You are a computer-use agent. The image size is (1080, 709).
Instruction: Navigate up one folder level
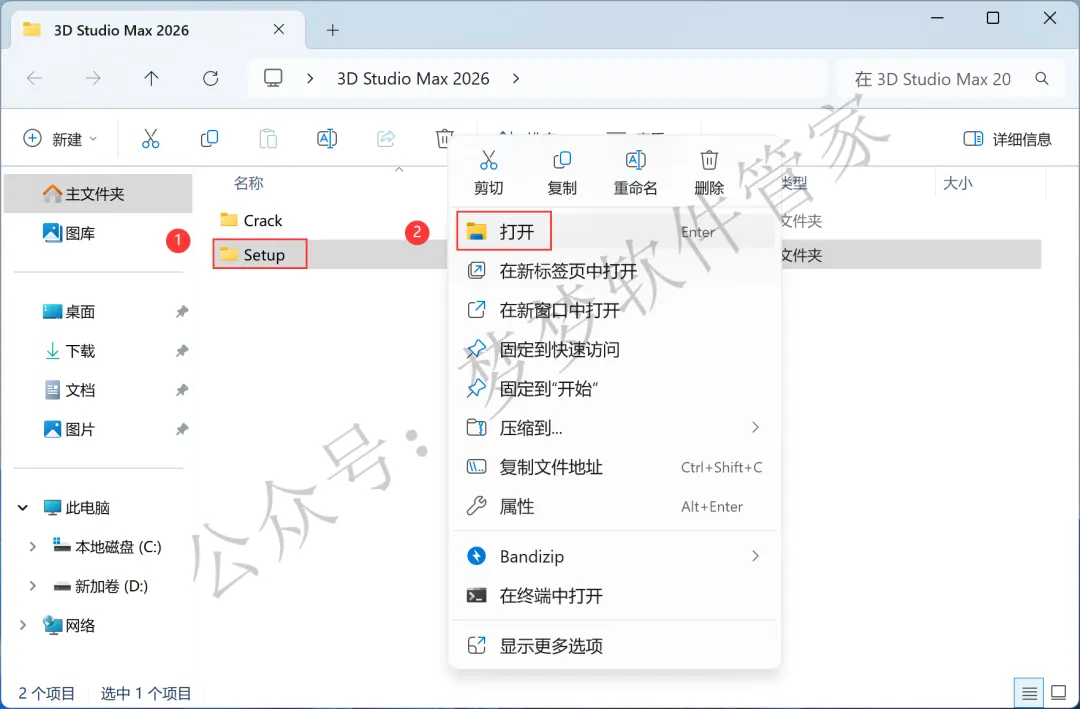coord(152,79)
